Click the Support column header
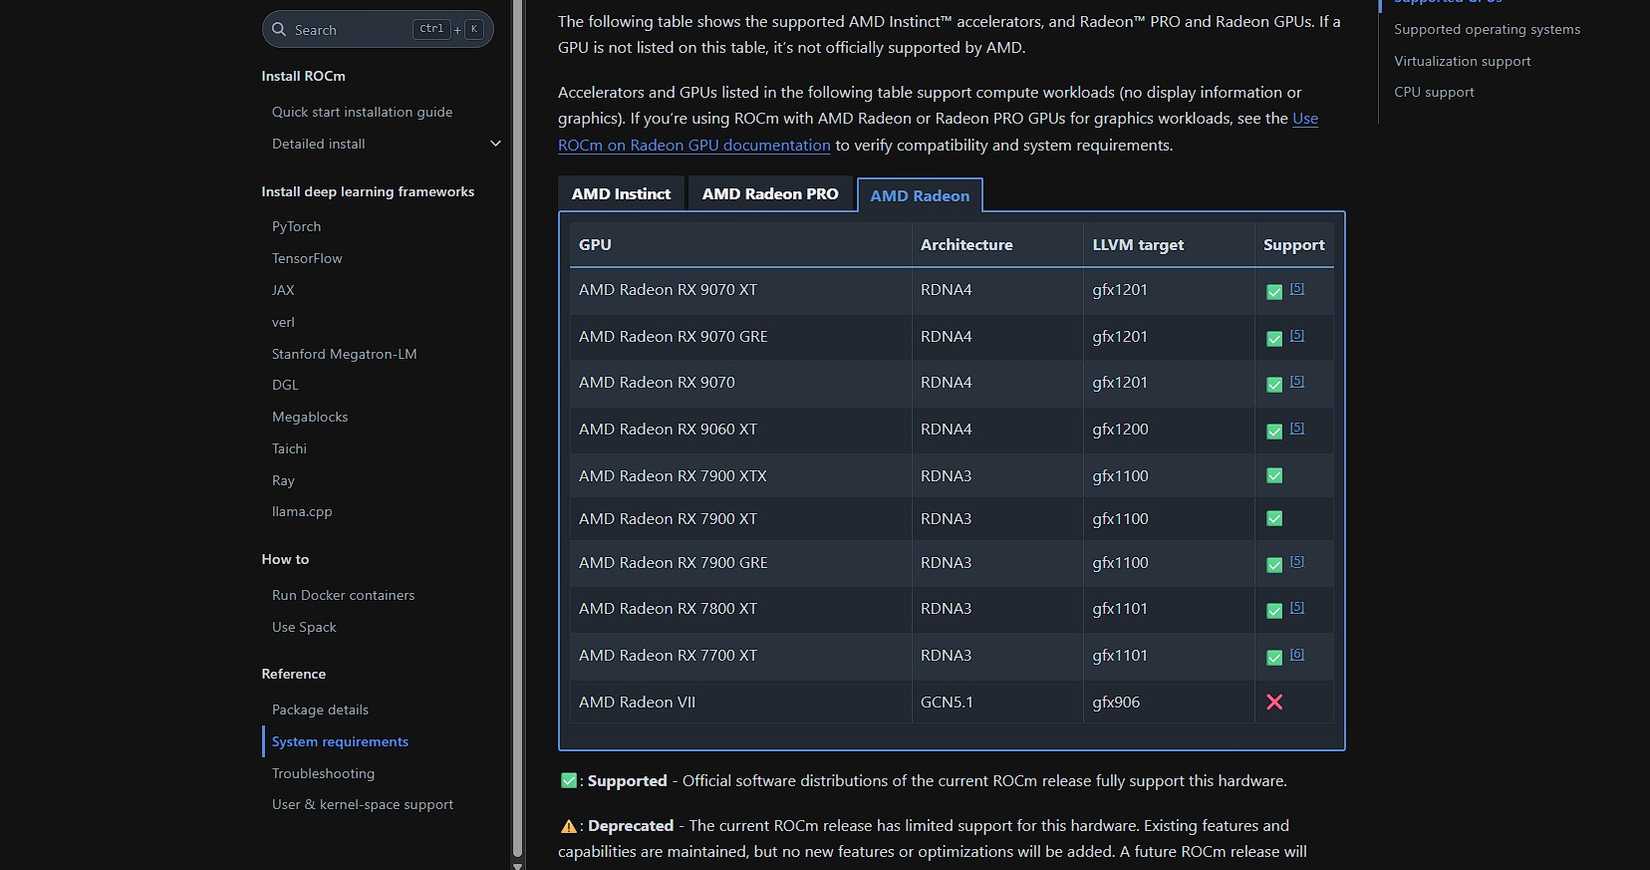 [1294, 245]
